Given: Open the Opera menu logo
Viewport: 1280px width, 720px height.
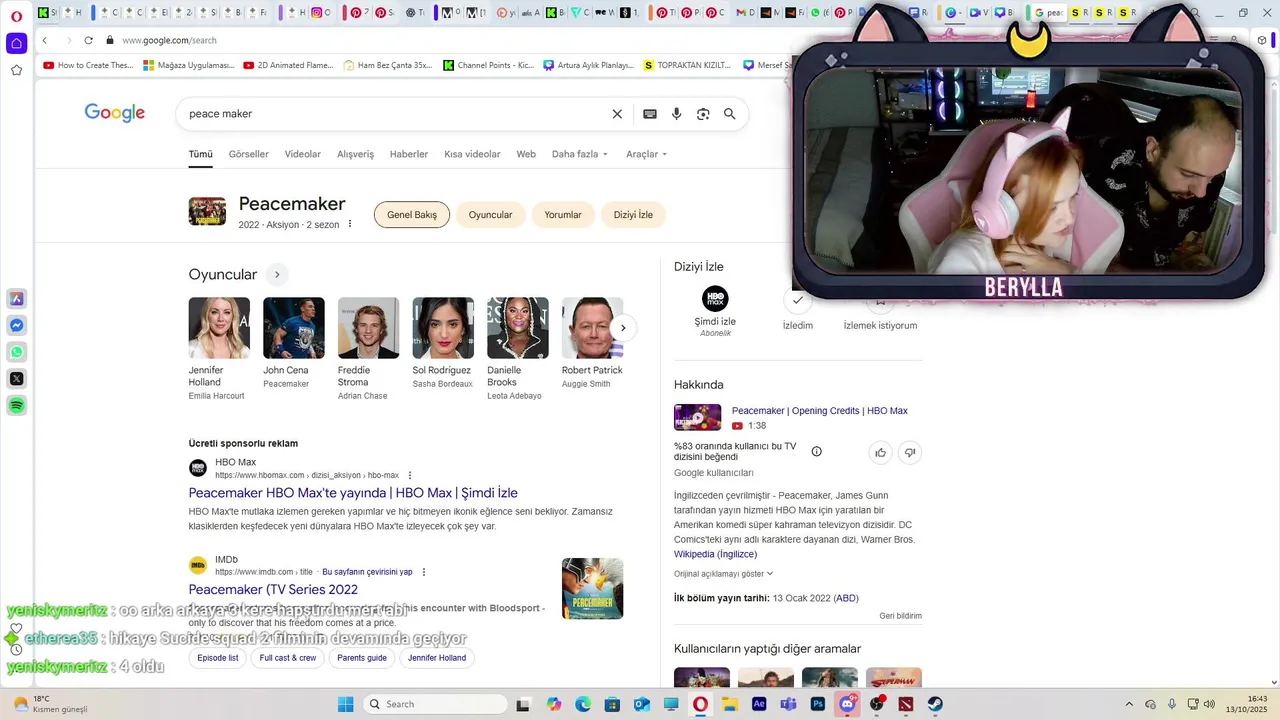Looking at the screenshot, I should pos(16,14).
